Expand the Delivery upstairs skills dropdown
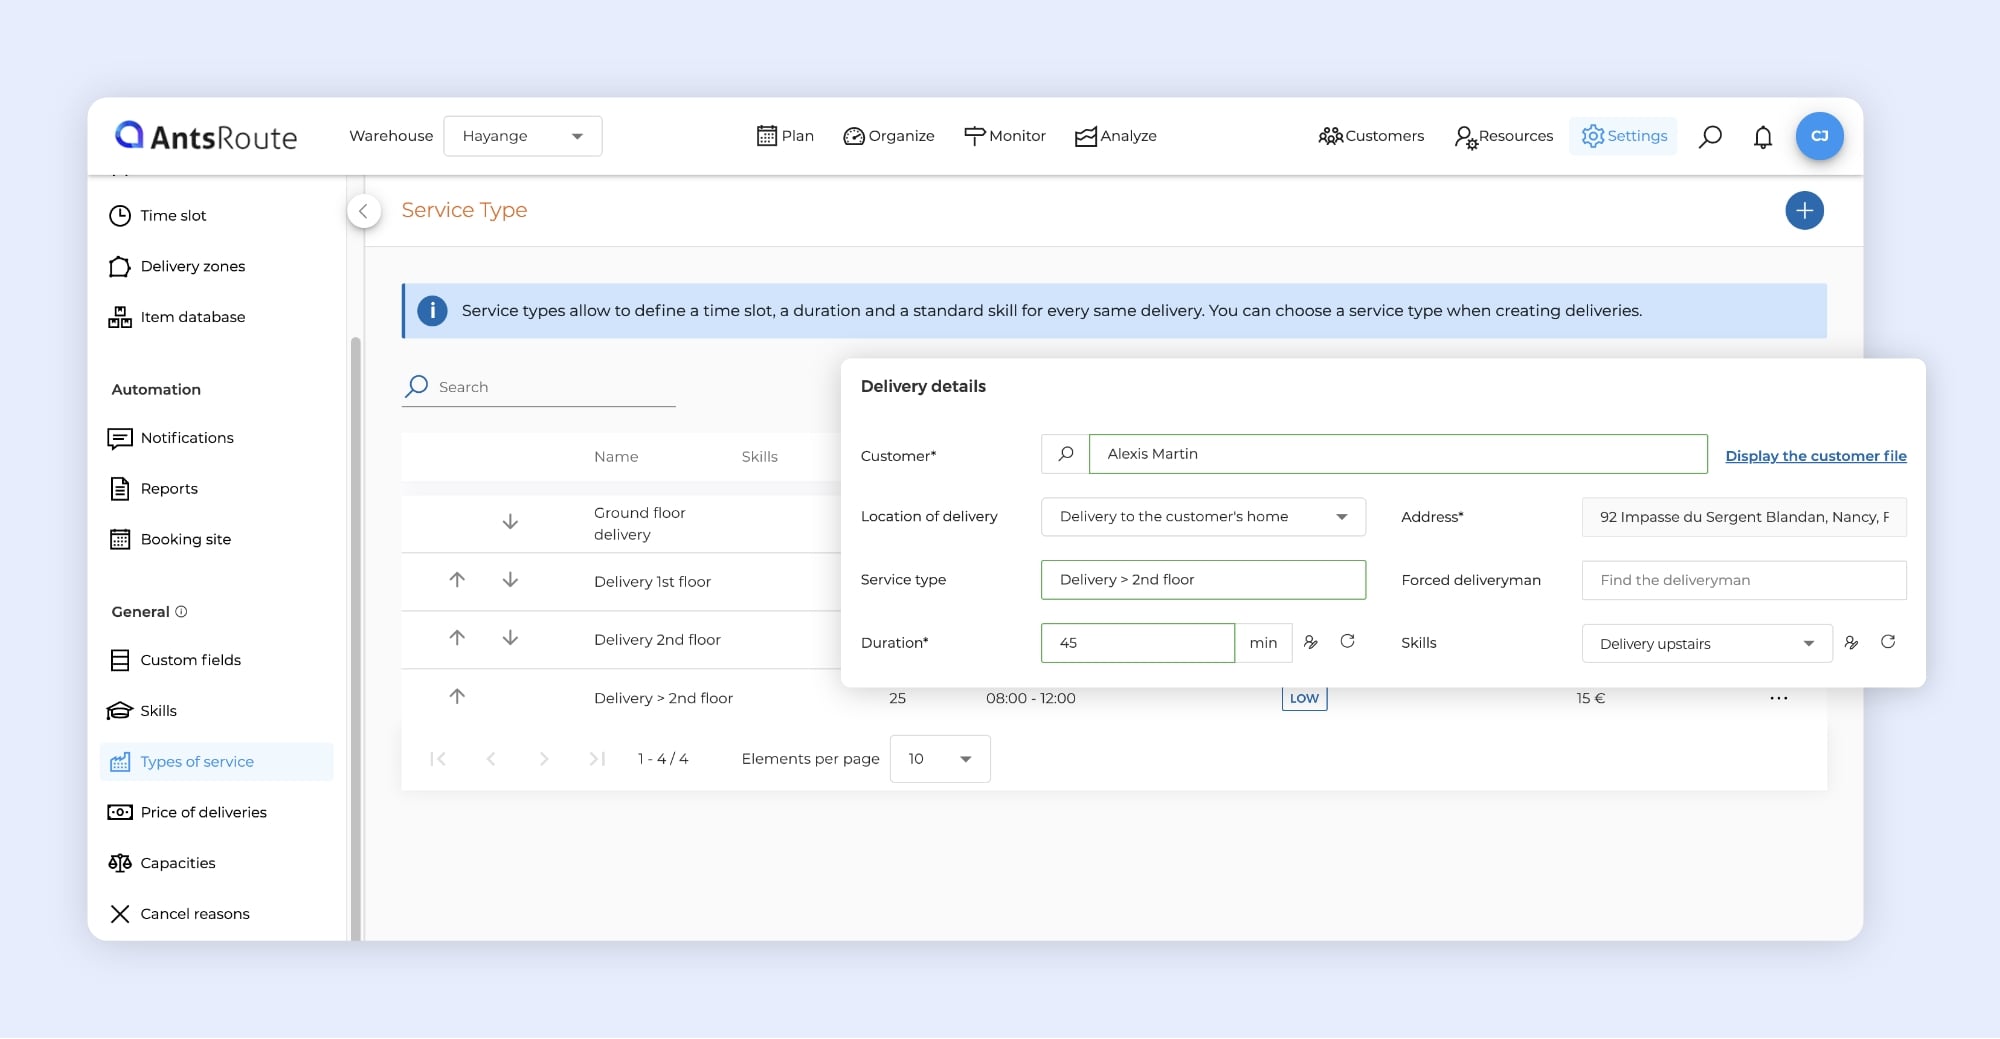Image resolution: width=2000 pixels, height=1039 pixels. tap(1706, 644)
